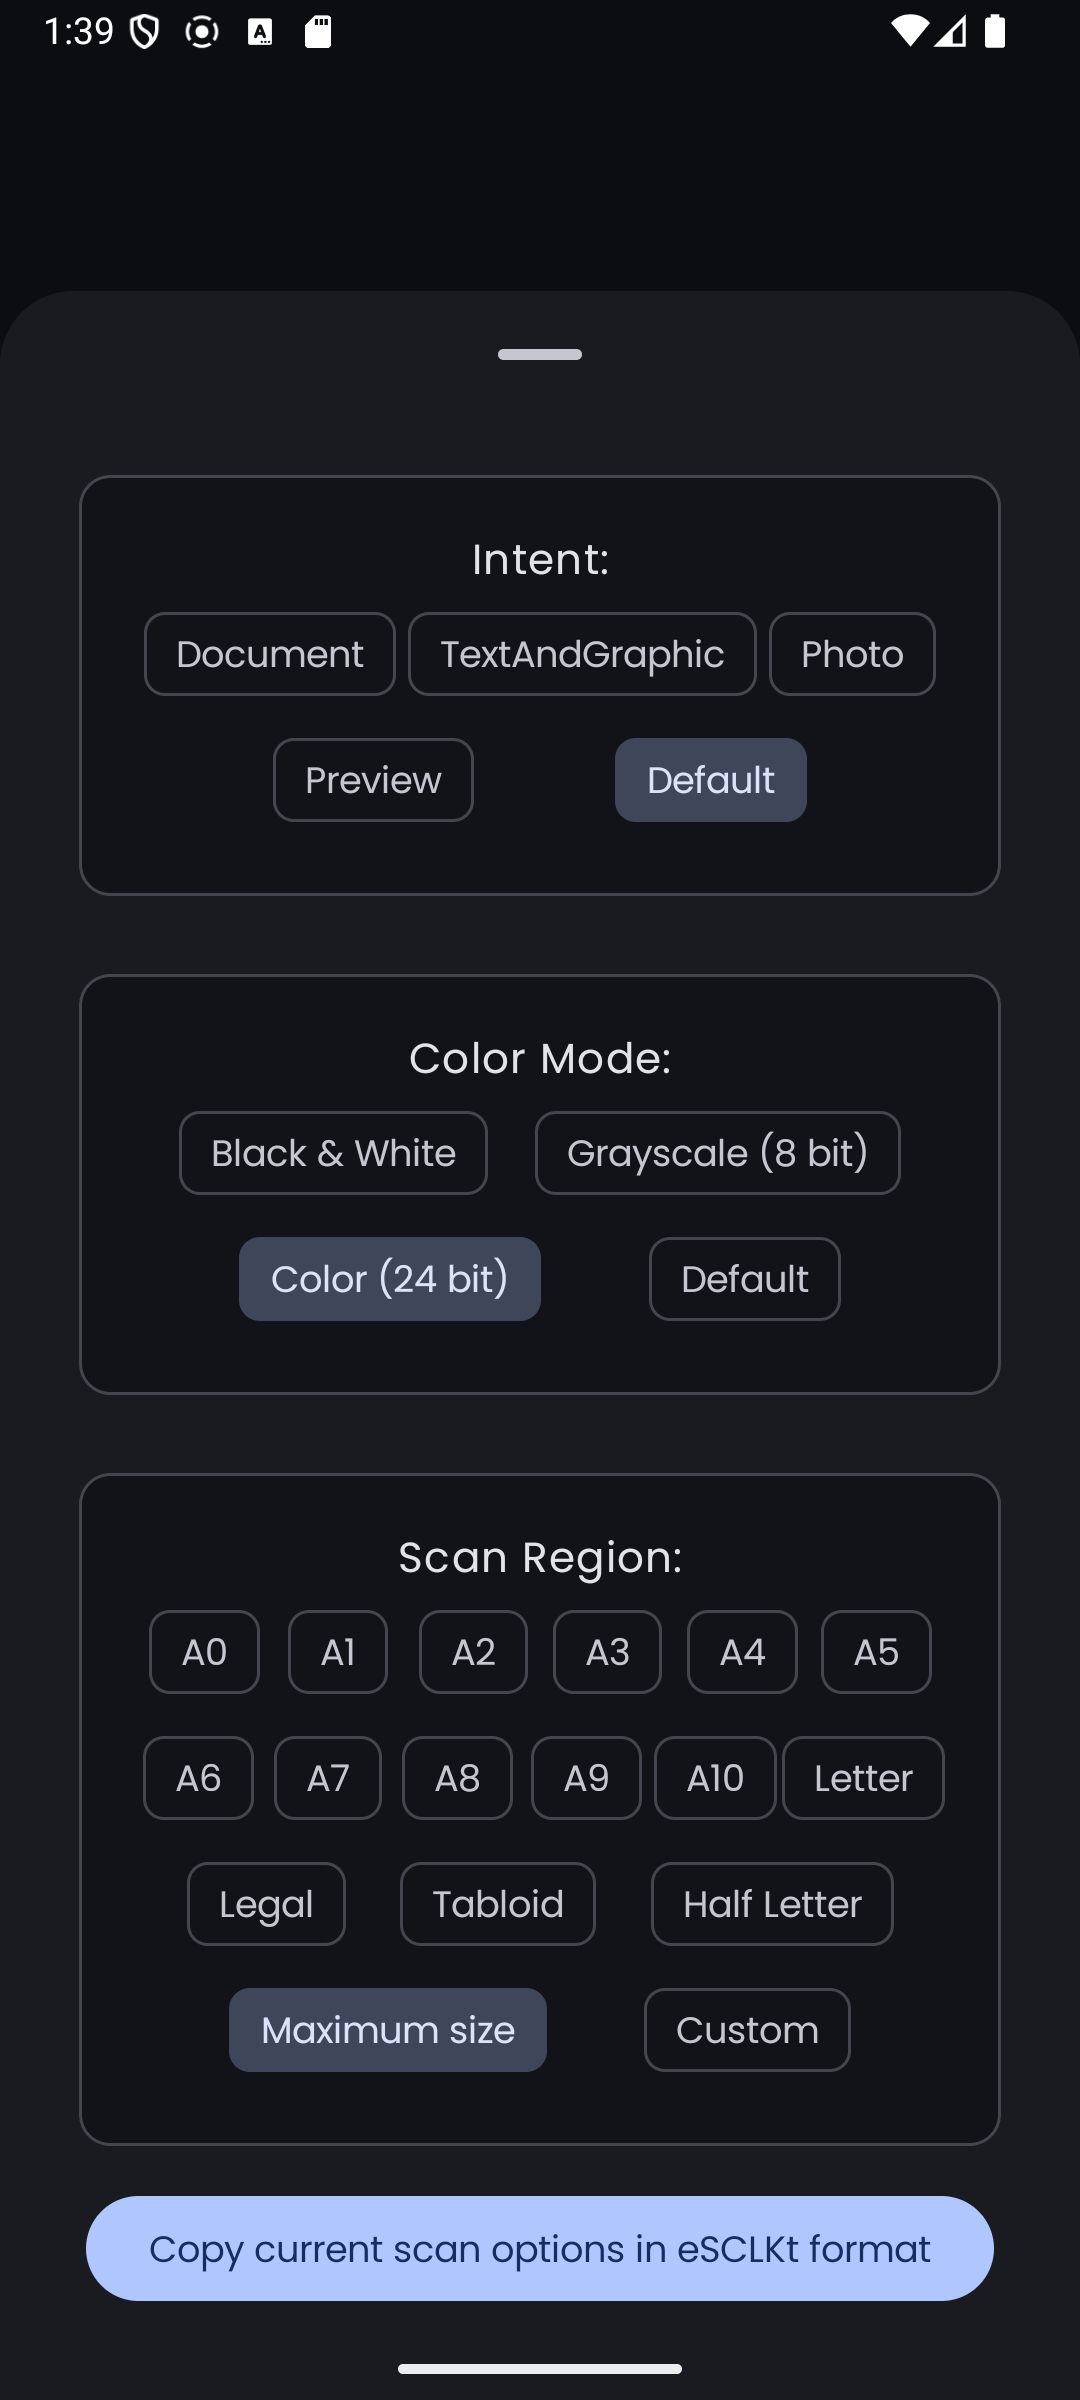Open Custom scan region option

[747, 2030]
